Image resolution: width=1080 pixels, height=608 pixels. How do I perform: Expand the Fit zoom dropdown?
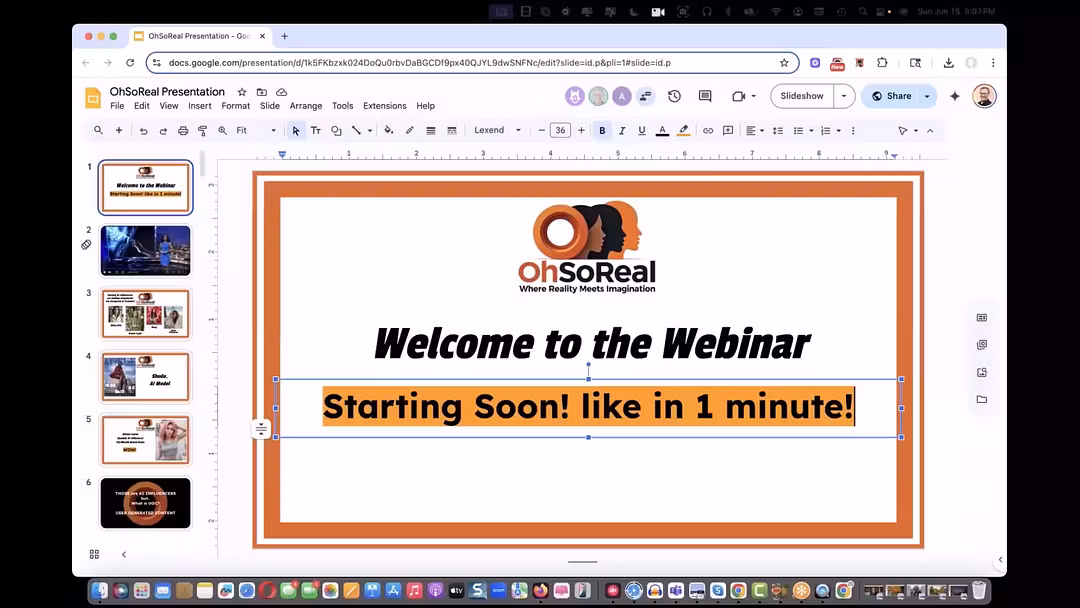[x=256, y=130]
